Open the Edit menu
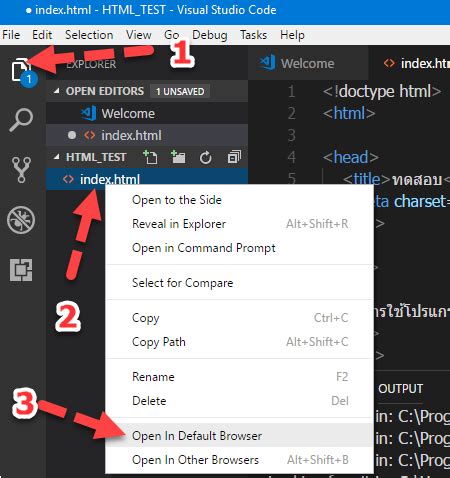The height and width of the screenshot is (478, 450). coord(42,35)
